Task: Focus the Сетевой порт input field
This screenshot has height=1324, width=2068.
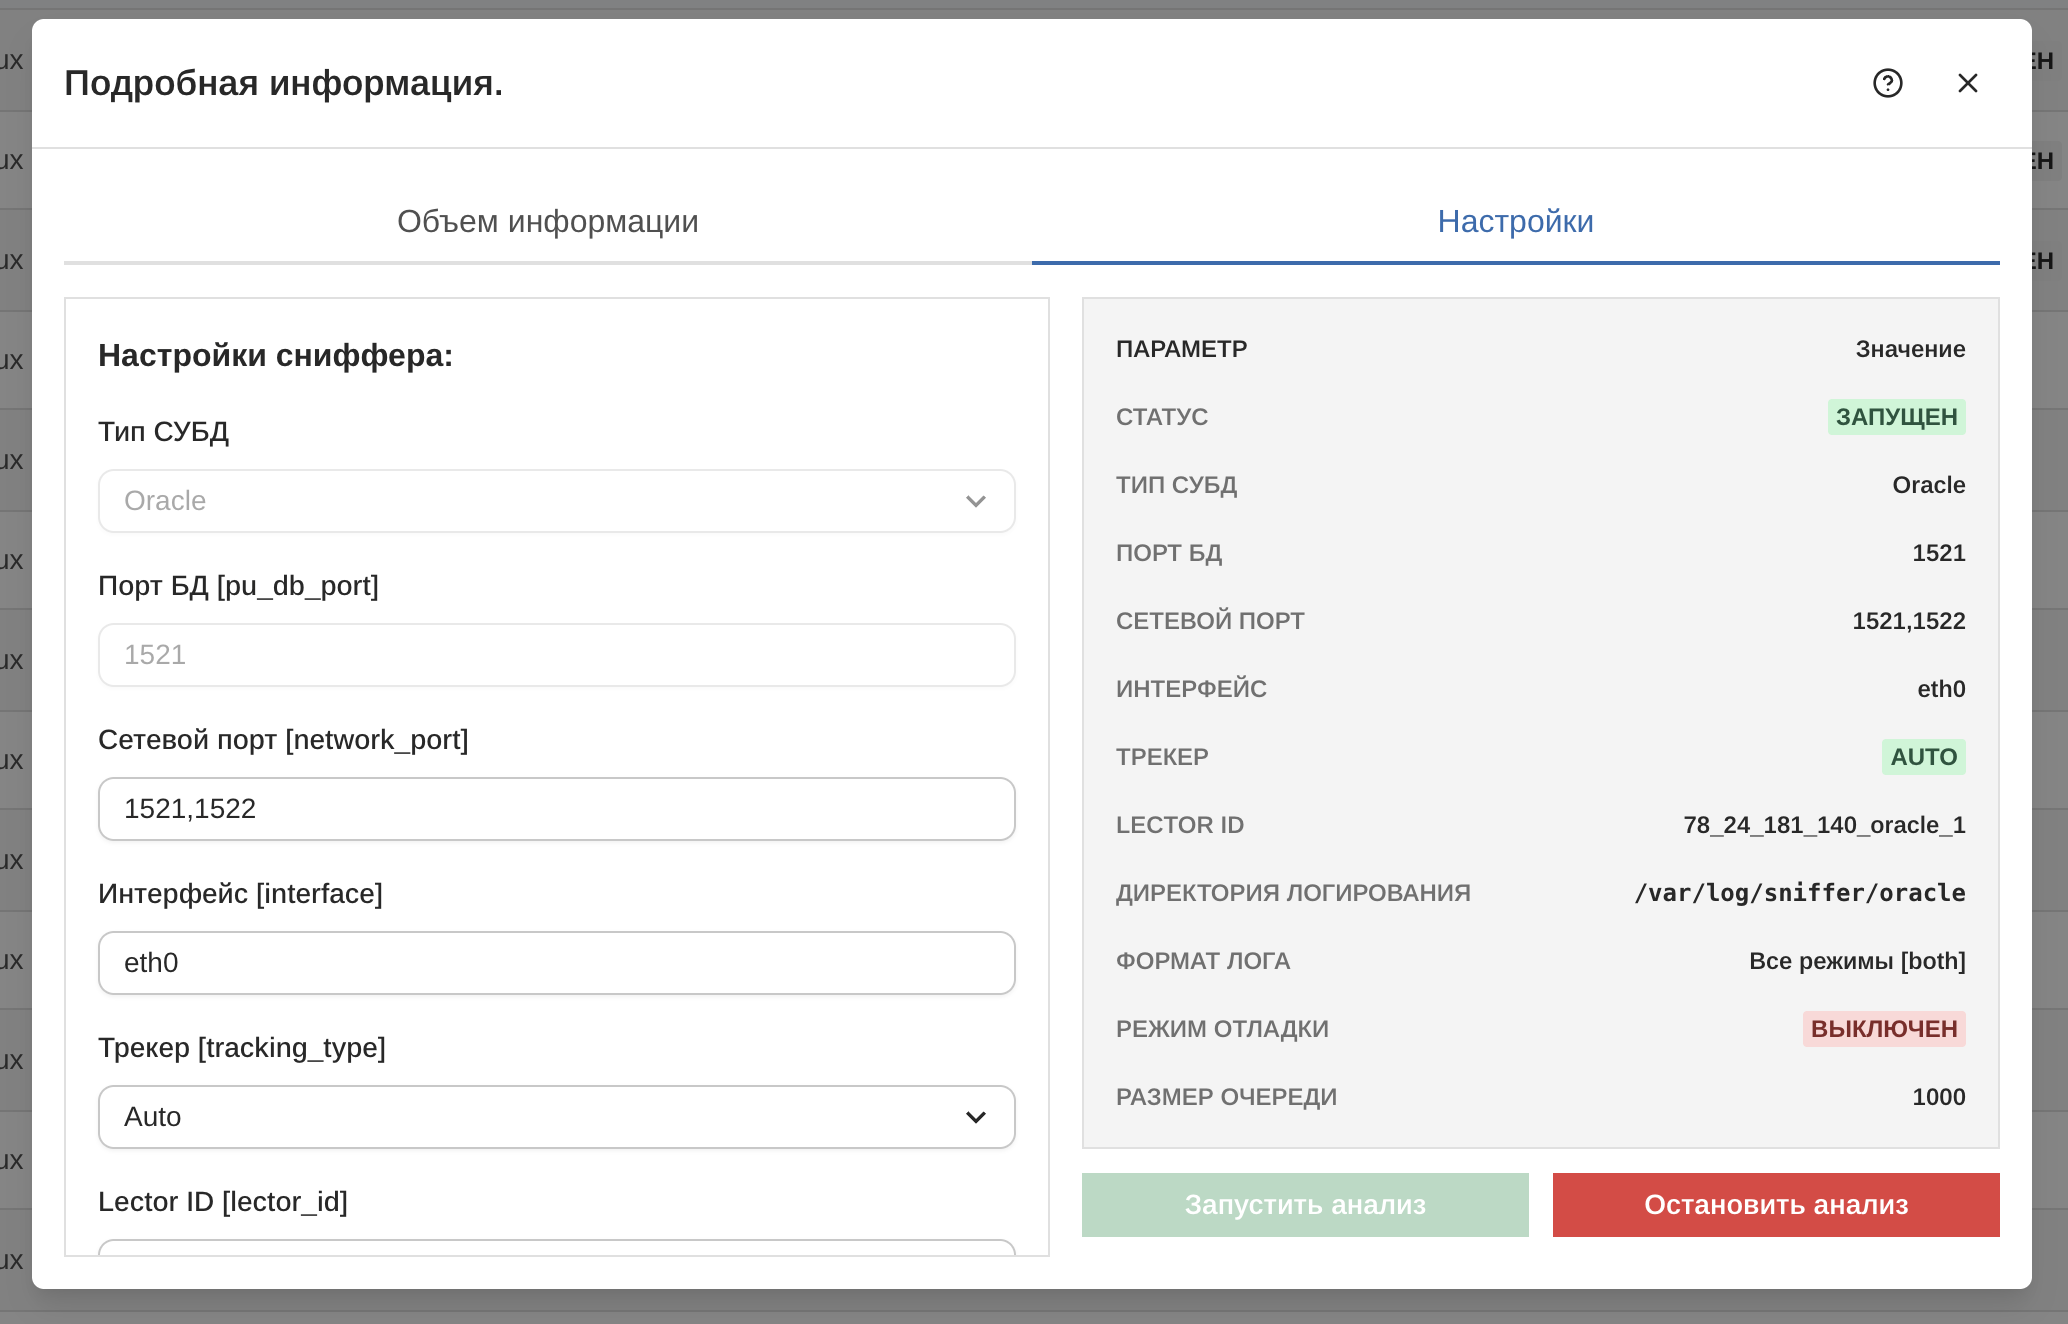Action: pos(556,809)
